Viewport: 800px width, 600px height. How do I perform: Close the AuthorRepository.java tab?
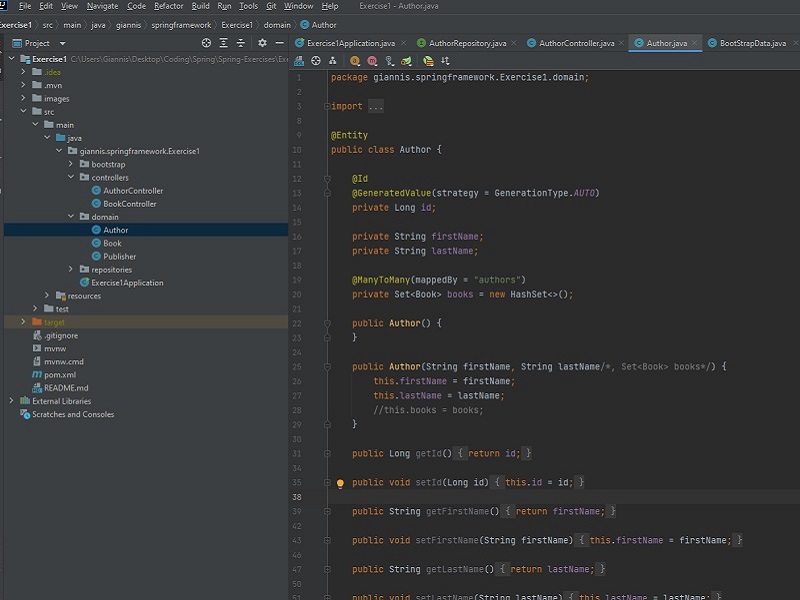pos(516,43)
